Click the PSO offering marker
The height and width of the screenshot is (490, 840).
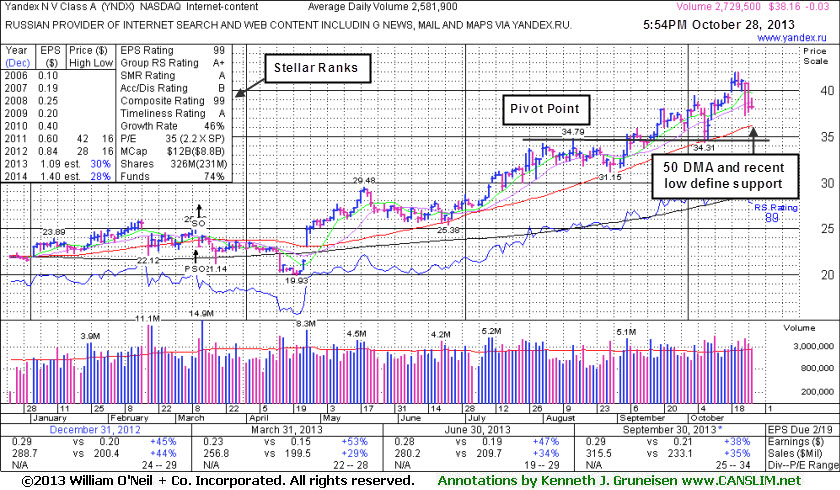195,269
